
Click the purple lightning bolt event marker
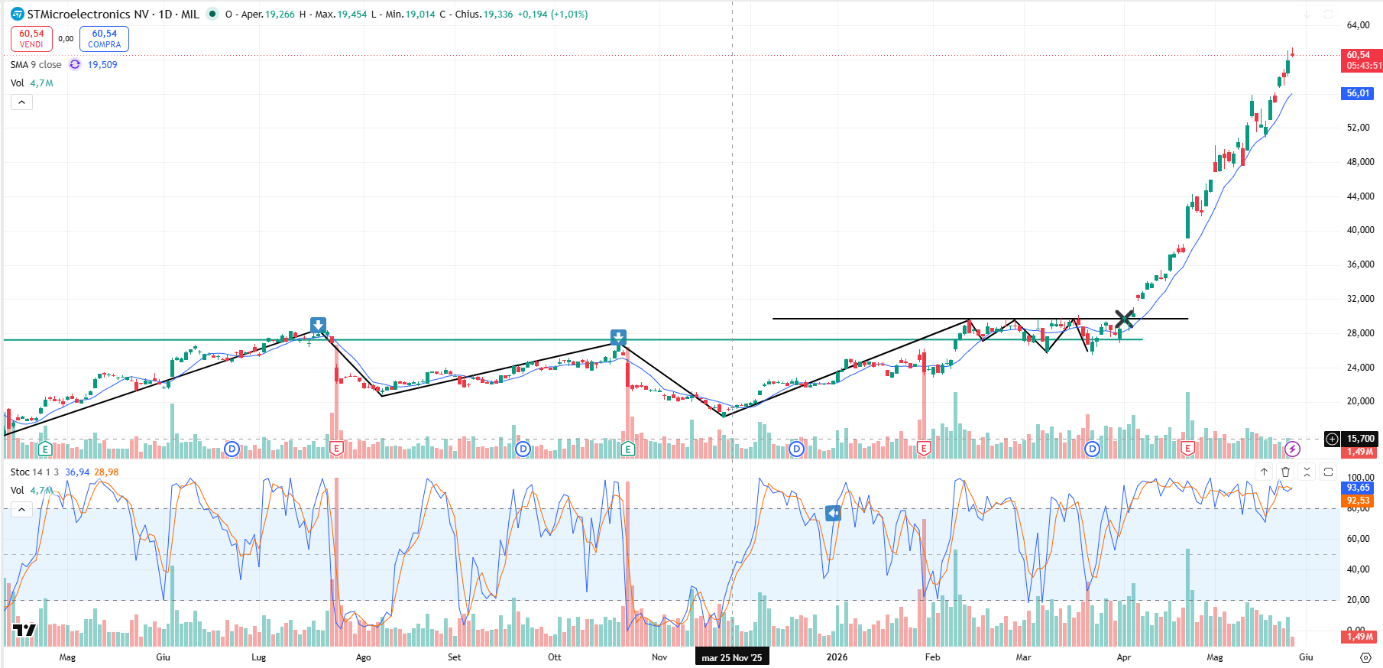tap(1292, 449)
